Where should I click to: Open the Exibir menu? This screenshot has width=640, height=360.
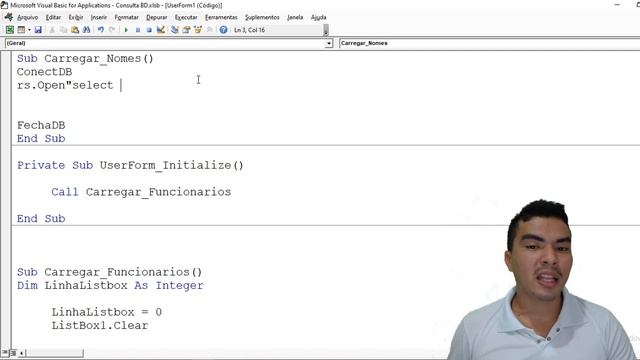coord(76,17)
